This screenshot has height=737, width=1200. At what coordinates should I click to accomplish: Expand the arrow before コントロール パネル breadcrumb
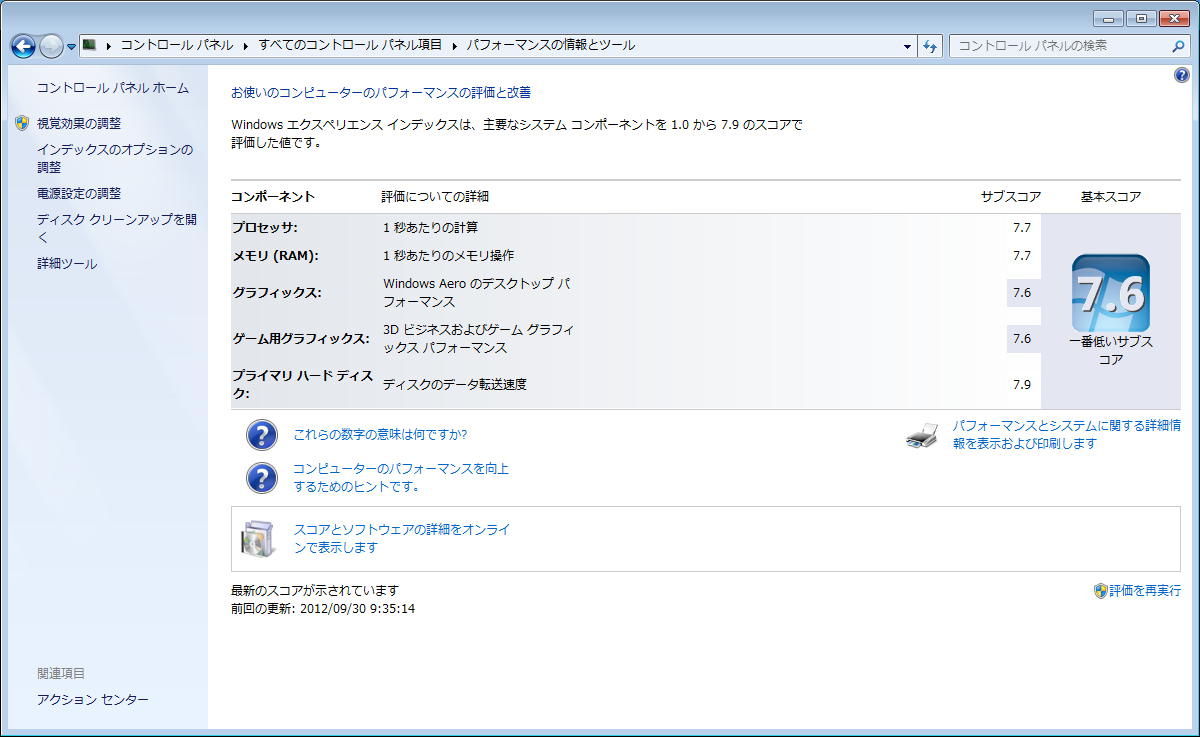tap(108, 45)
